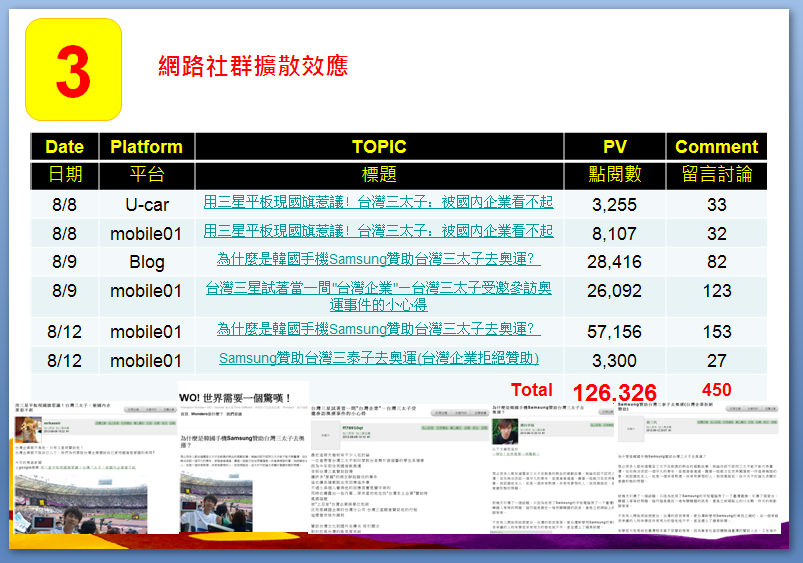Select the Blog platform cell

[147, 262]
